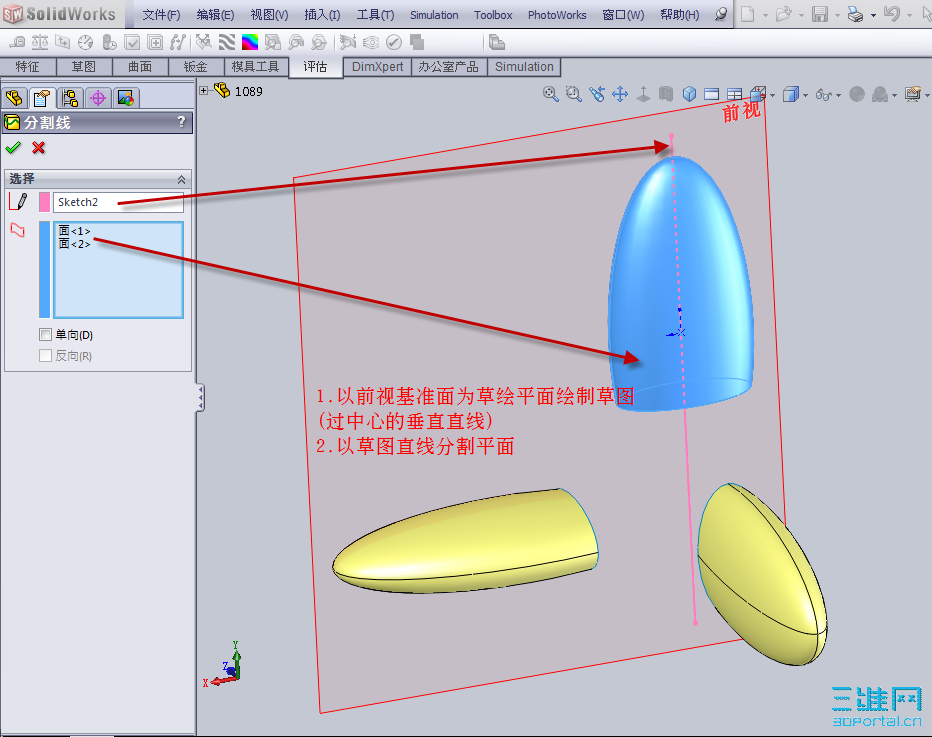The width and height of the screenshot is (932, 737).
Task: Switch to the 办公室产品 tab
Action: 448,67
